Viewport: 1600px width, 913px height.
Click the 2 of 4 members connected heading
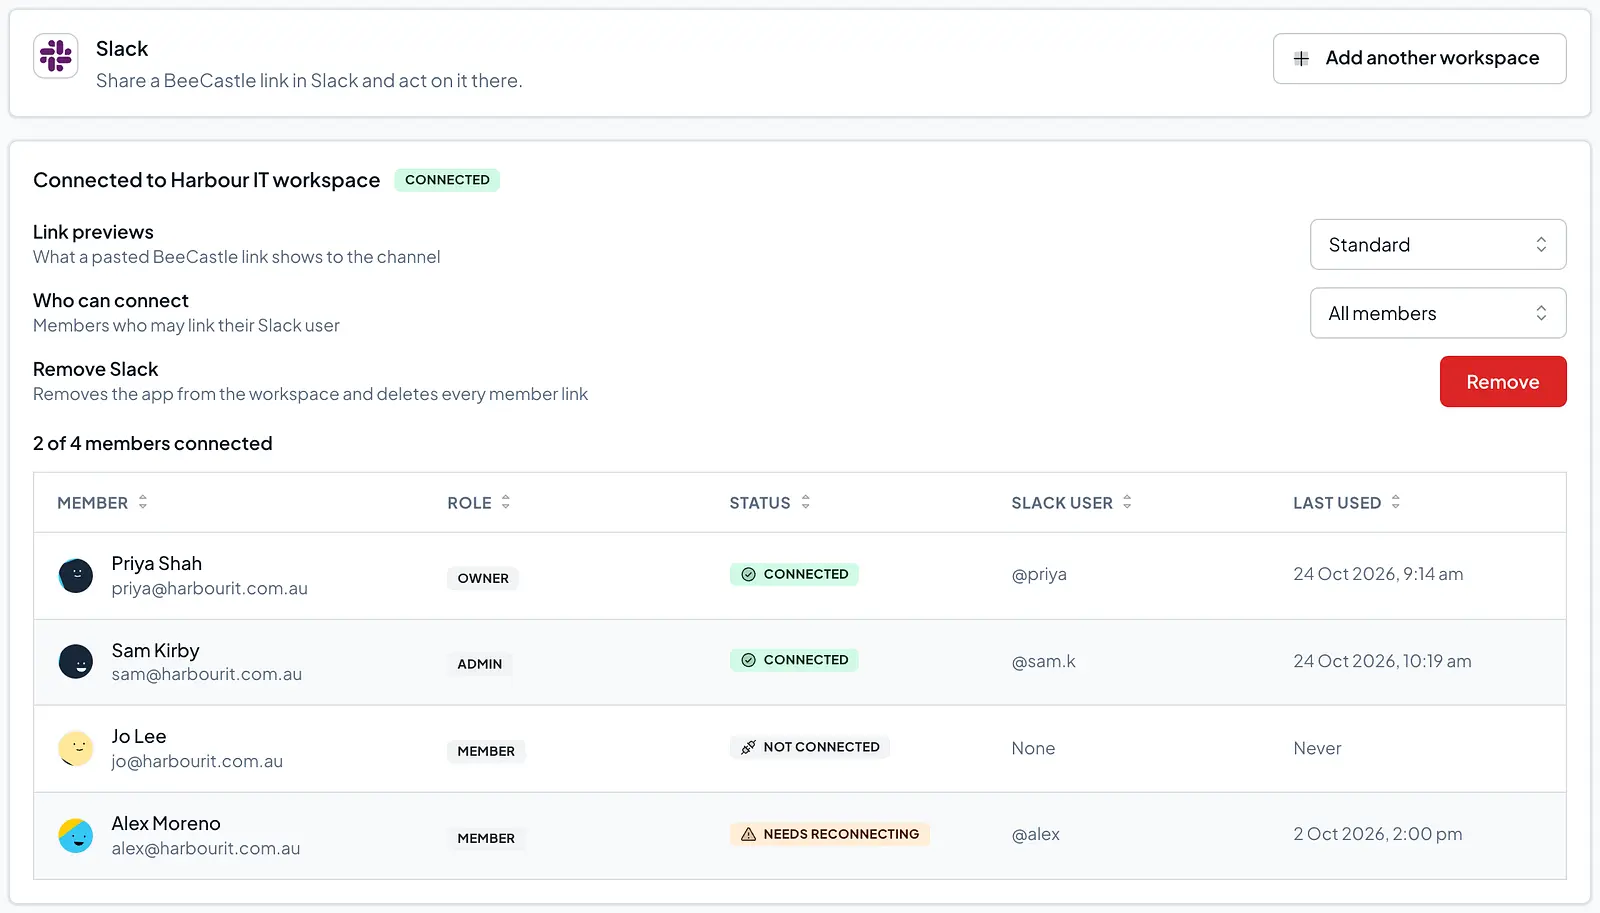[x=152, y=443]
